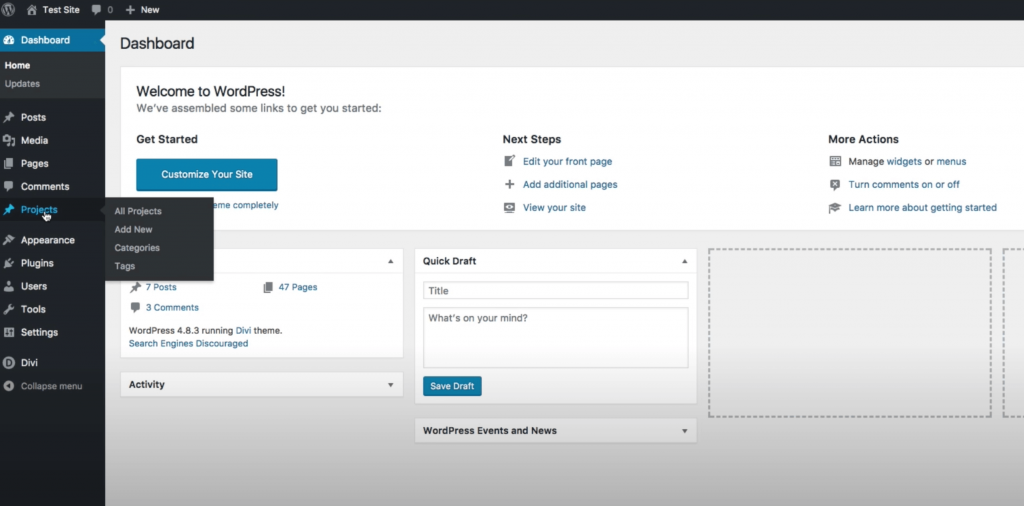Expand the Activity panel arrow

tap(391, 385)
